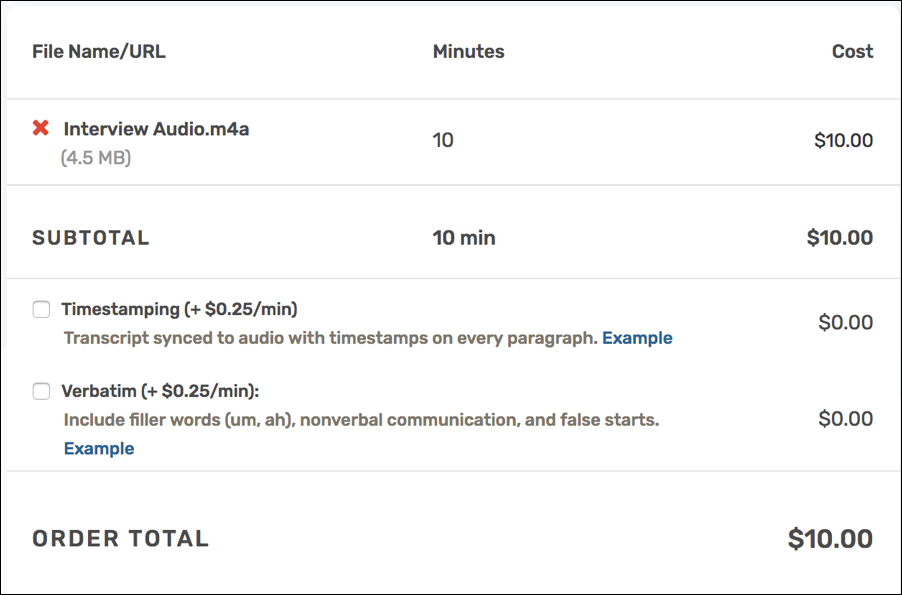
Task: Click the $0.00 cost next to Timestamping
Action: click(845, 322)
